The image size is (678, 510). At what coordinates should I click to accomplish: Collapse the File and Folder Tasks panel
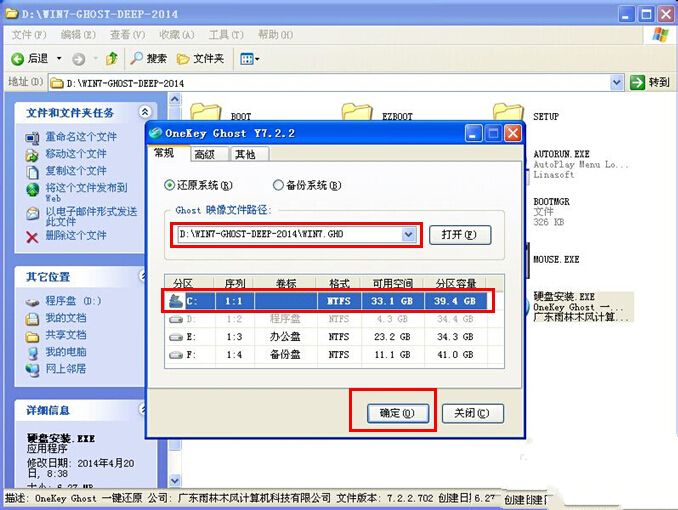145,113
